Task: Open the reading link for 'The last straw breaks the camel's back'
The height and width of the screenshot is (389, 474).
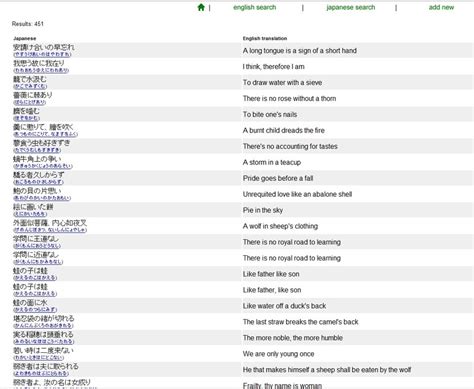Action: [43, 326]
